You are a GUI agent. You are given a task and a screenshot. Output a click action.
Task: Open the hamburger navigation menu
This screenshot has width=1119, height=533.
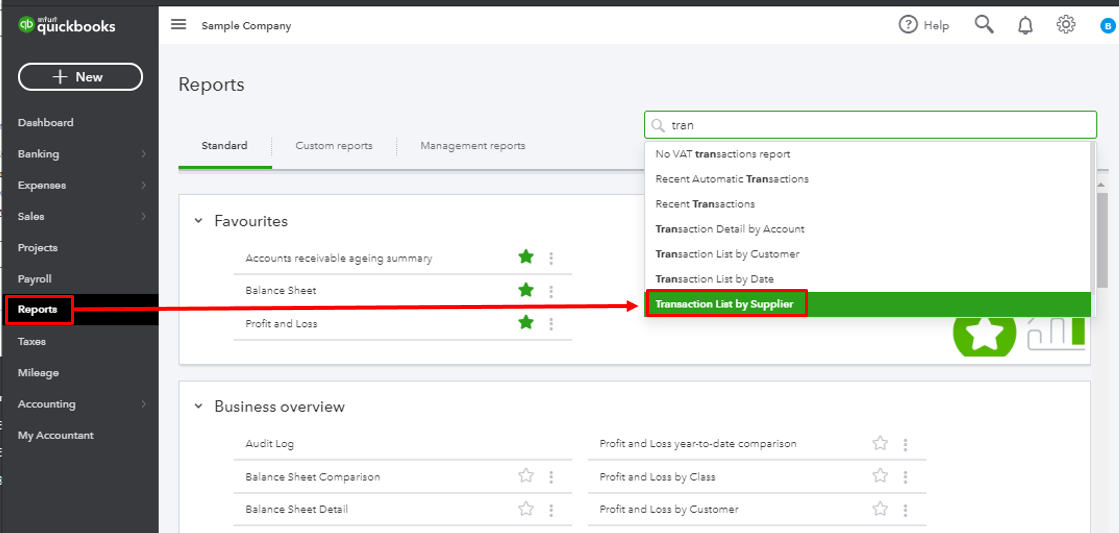coord(178,25)
